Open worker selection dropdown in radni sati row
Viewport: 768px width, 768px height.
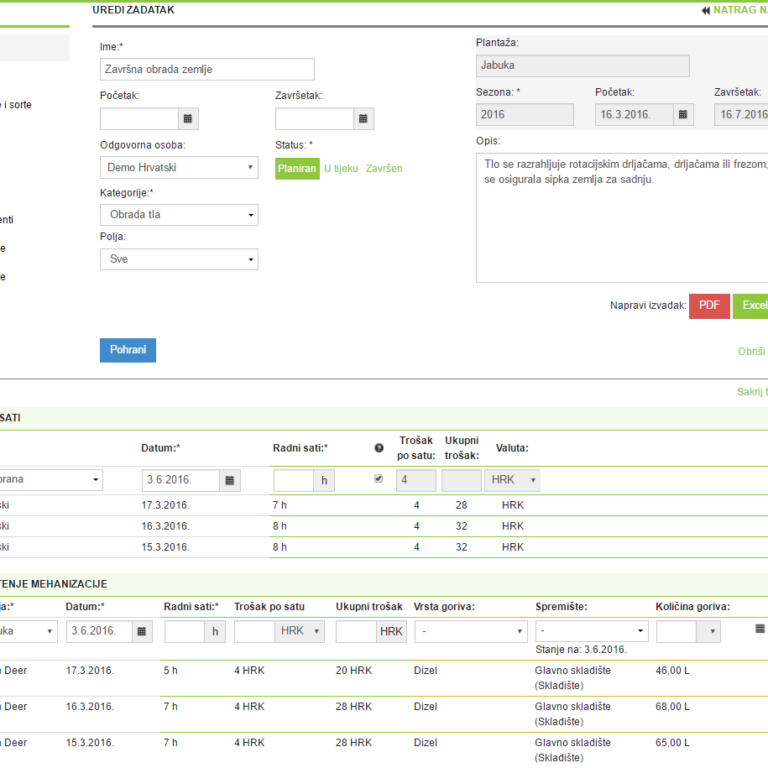pos(50,480)
